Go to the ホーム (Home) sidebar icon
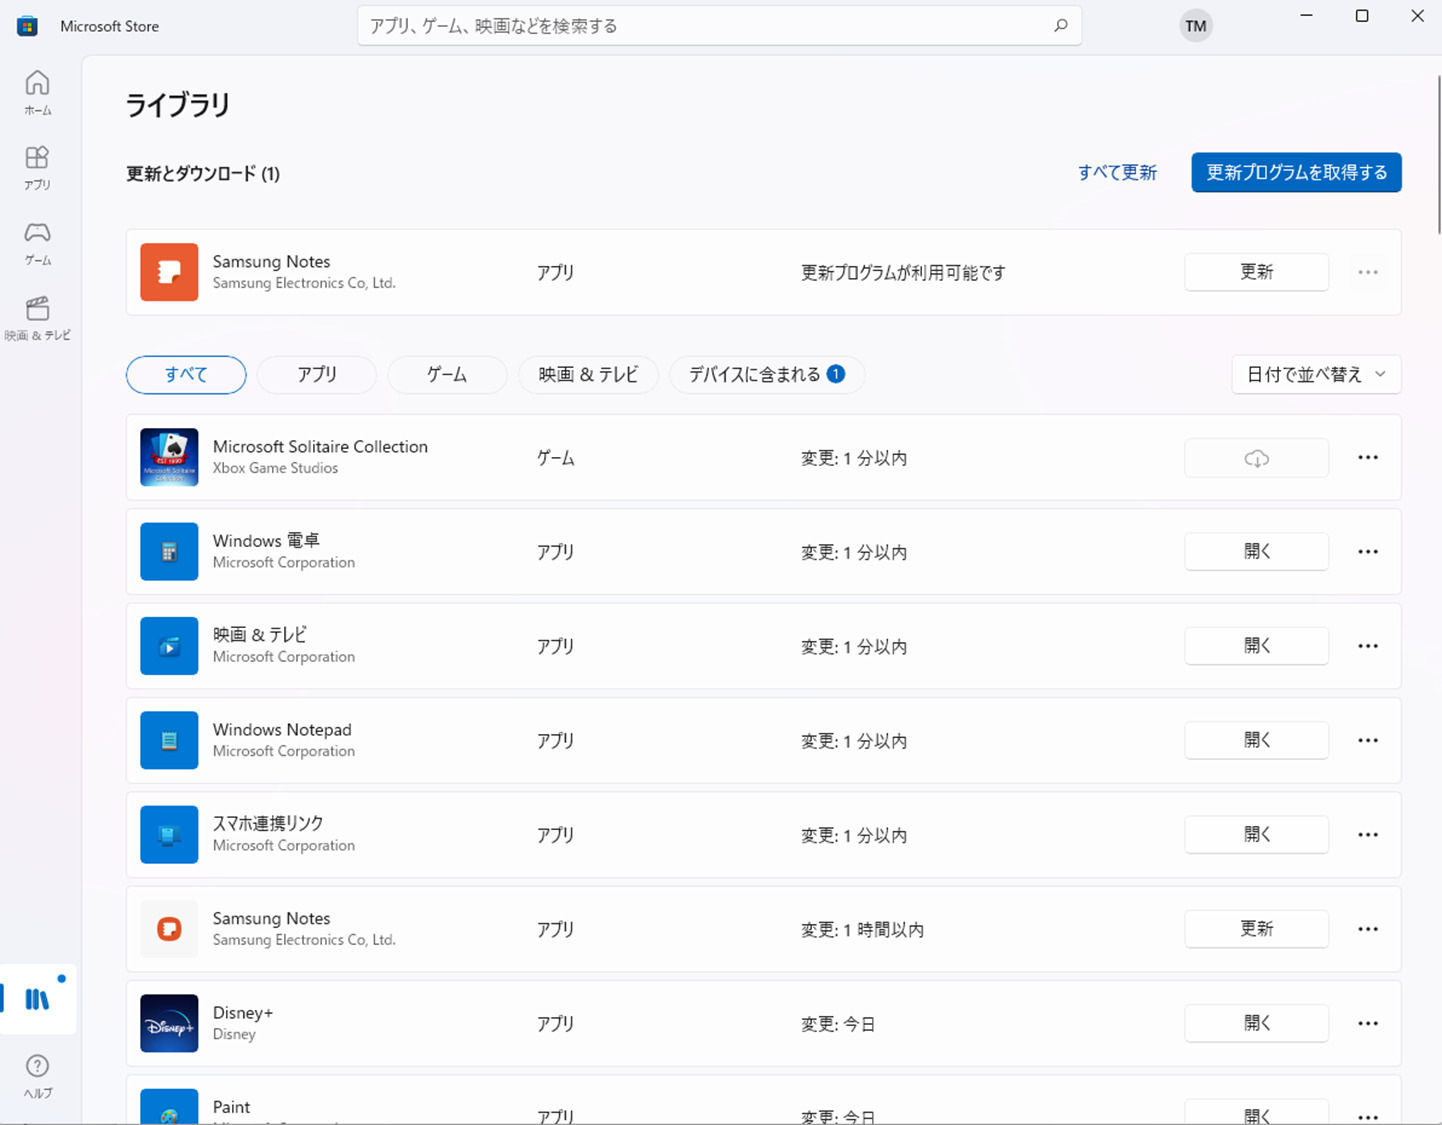 click(x=38, y=93)
